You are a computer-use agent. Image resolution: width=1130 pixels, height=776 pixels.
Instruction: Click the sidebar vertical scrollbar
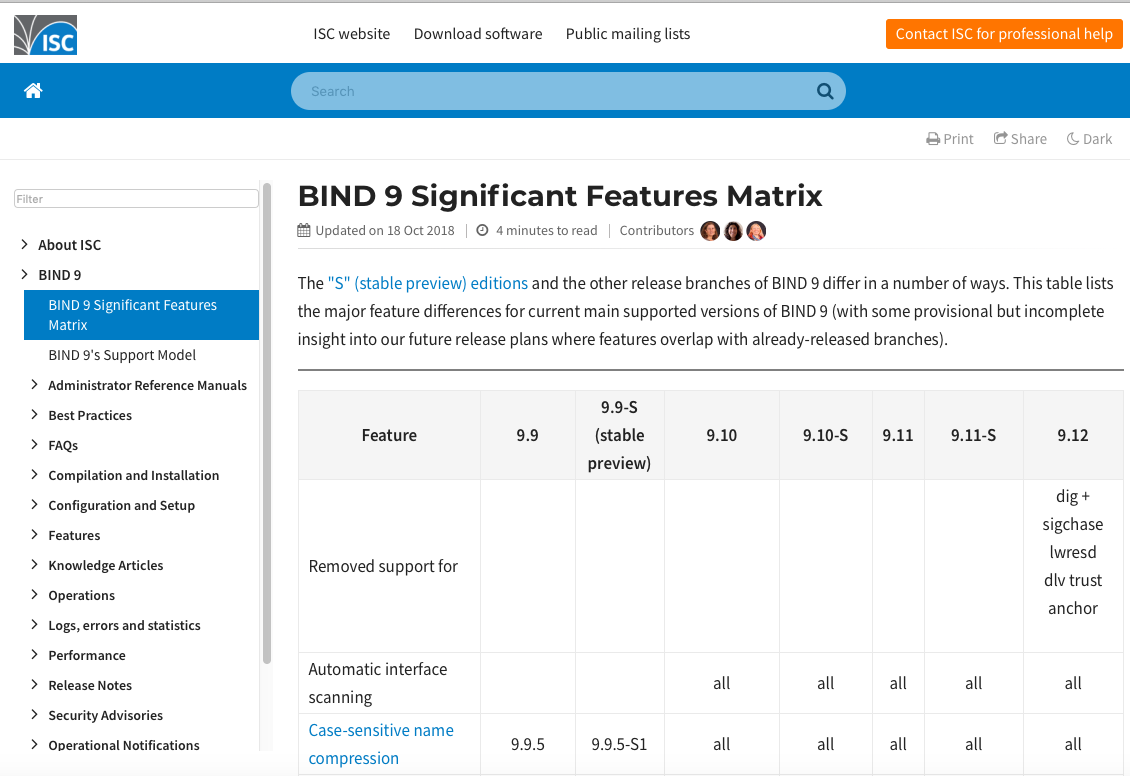click(x=267, y=424)
